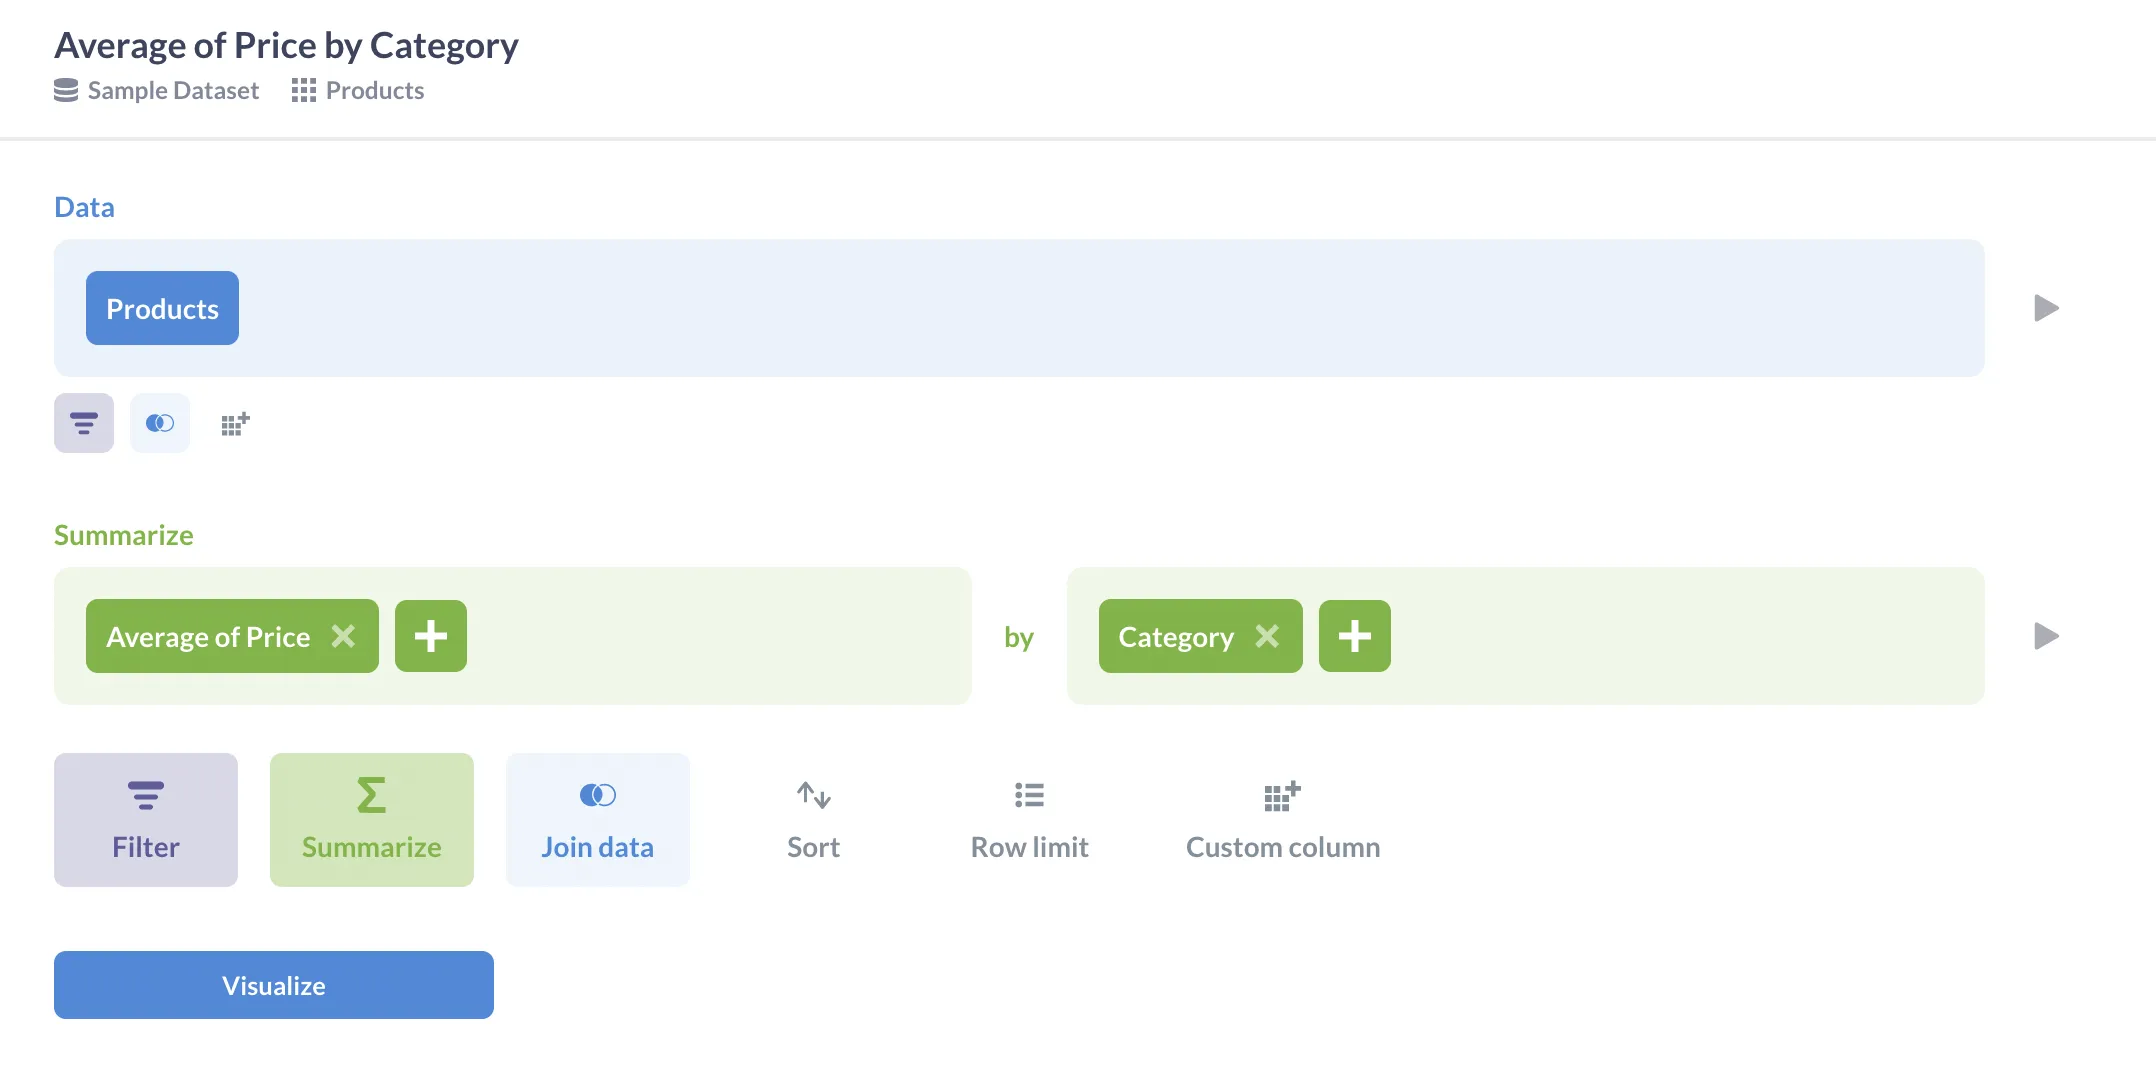This screenshot has height=1082, width=2156.
Task: Open the Products data source picker
Action: [x=162, y=308]
